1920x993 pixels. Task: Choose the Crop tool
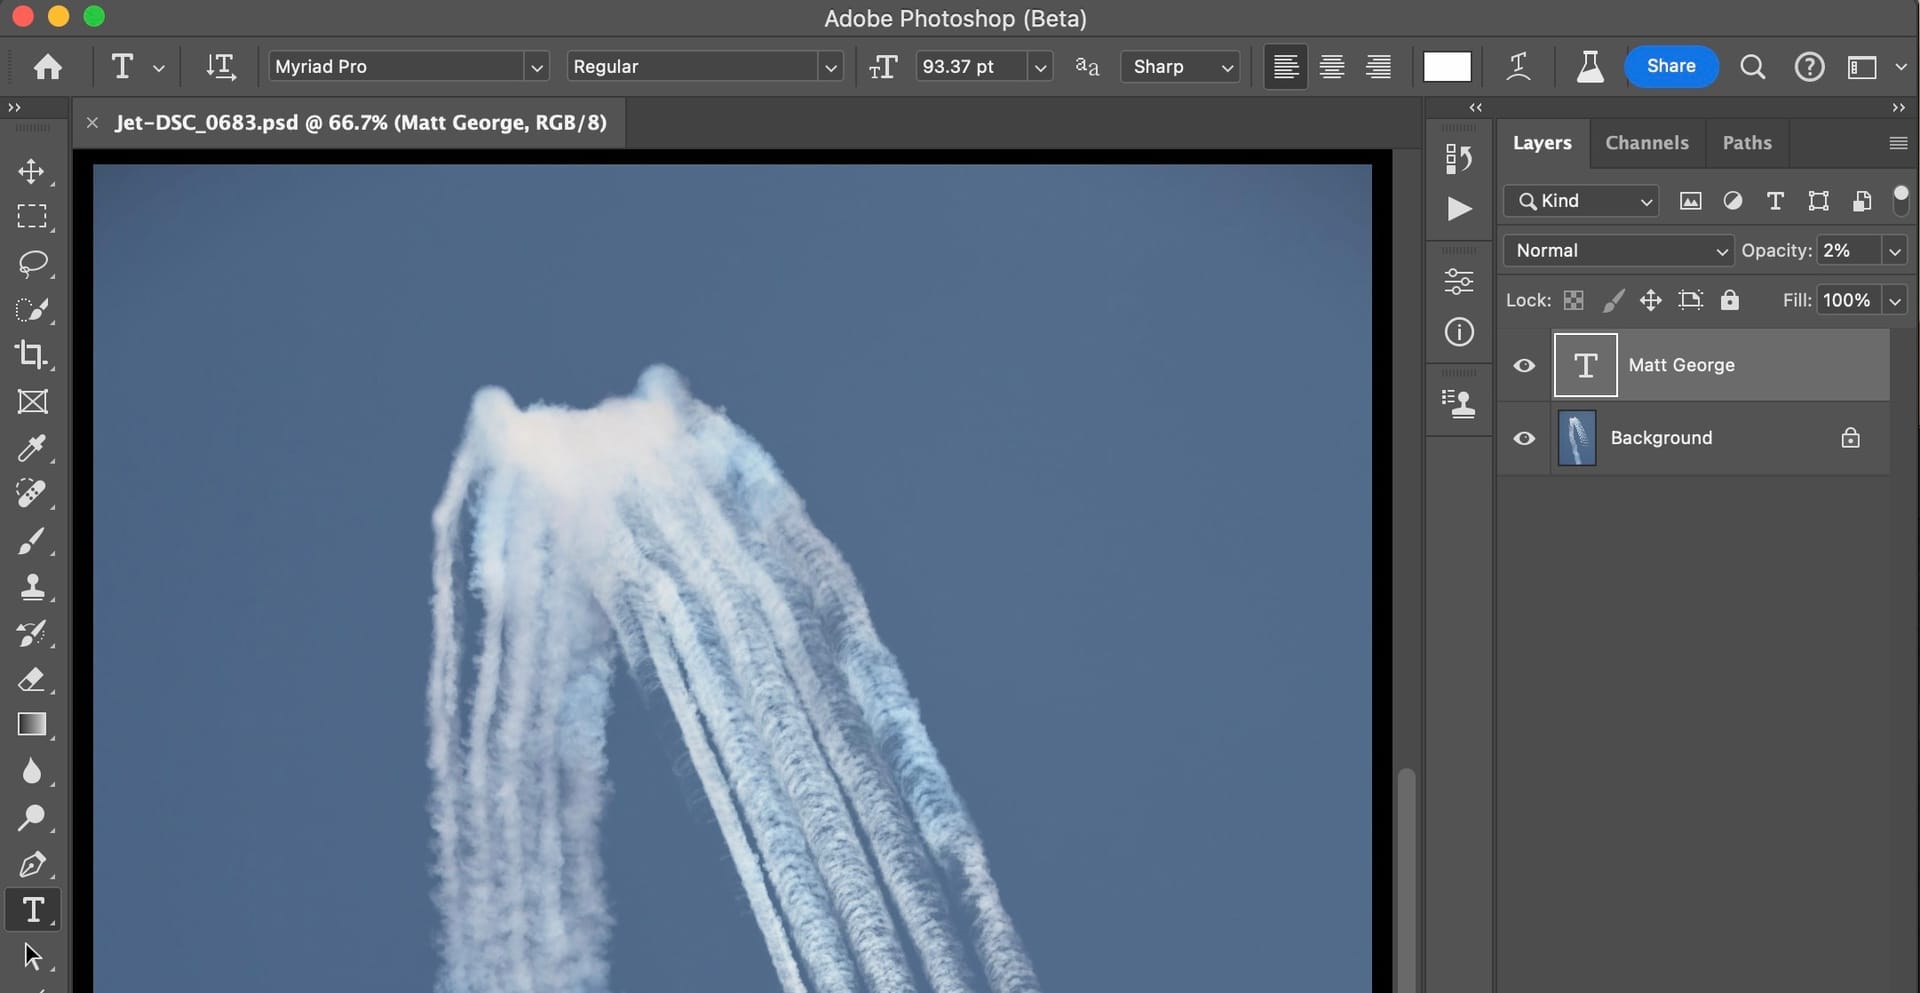[x=31, y=355]
